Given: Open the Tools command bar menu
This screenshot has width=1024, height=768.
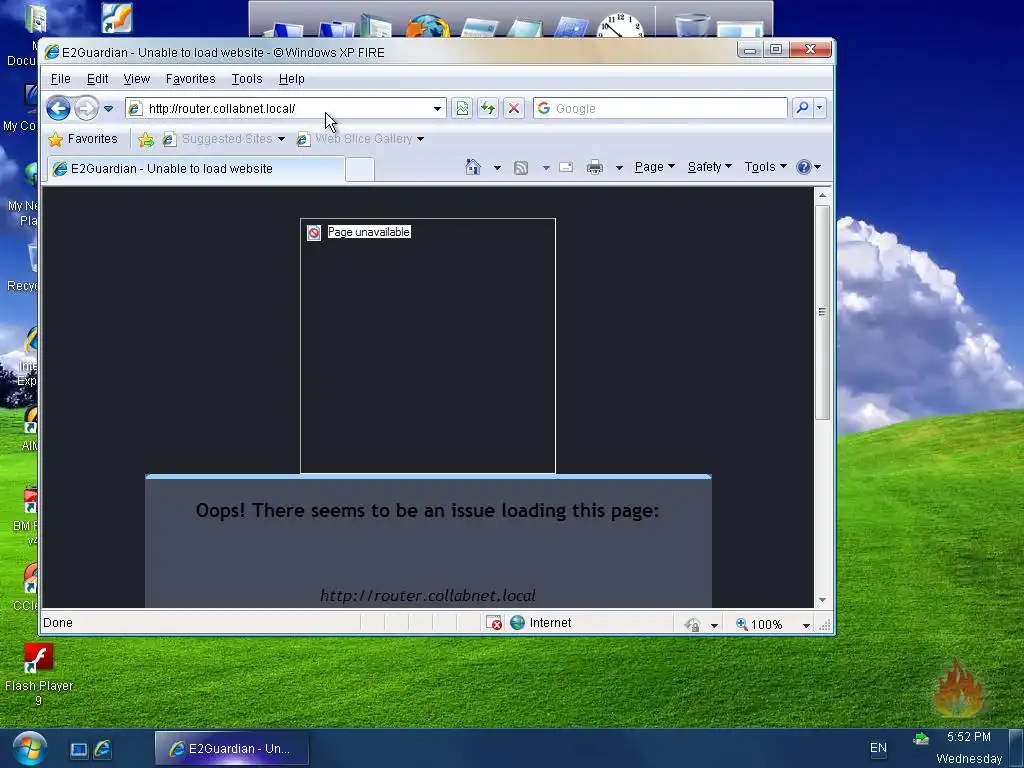Looking at the screenshot, I should click(x=765, y=167).
